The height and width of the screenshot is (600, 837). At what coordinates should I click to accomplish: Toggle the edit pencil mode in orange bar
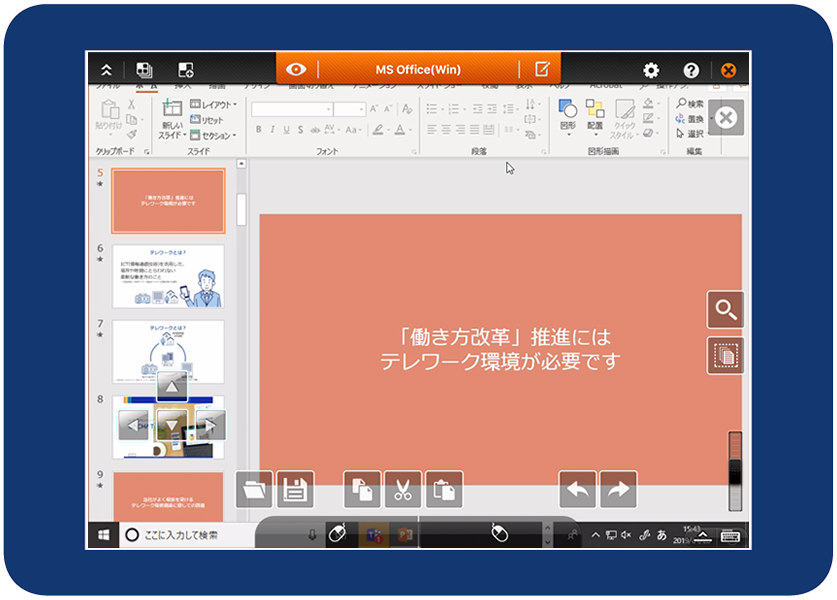[542, 69]
